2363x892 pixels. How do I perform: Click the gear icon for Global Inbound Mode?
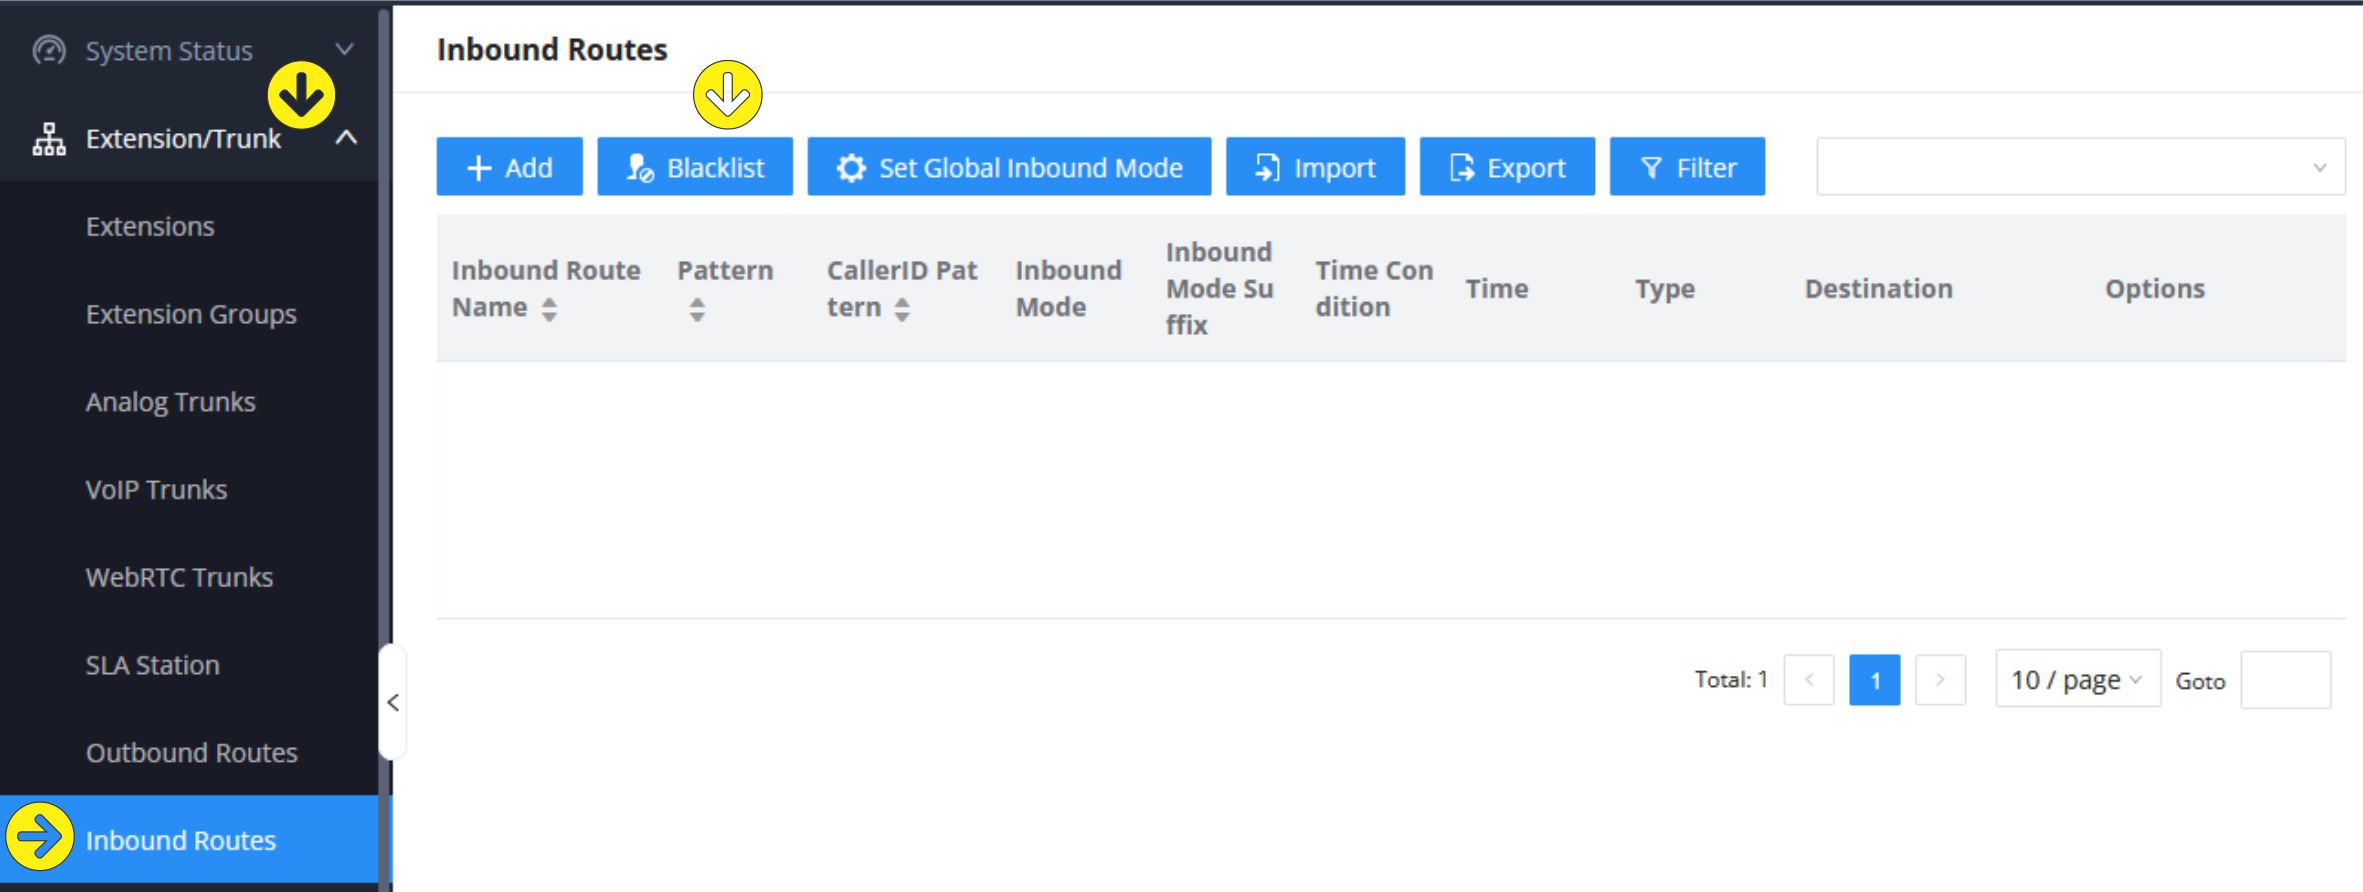(x=851, y=168)
